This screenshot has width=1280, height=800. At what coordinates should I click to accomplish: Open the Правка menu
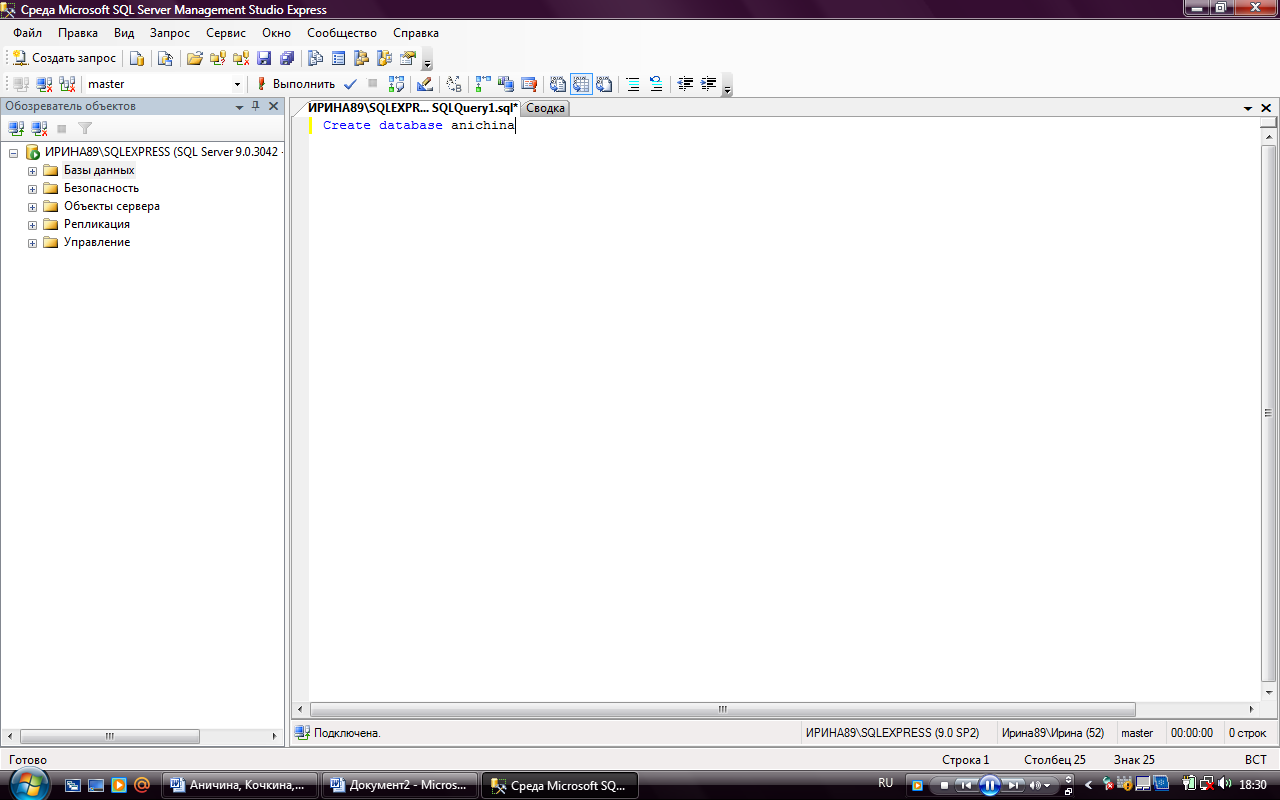coord(78,33)
